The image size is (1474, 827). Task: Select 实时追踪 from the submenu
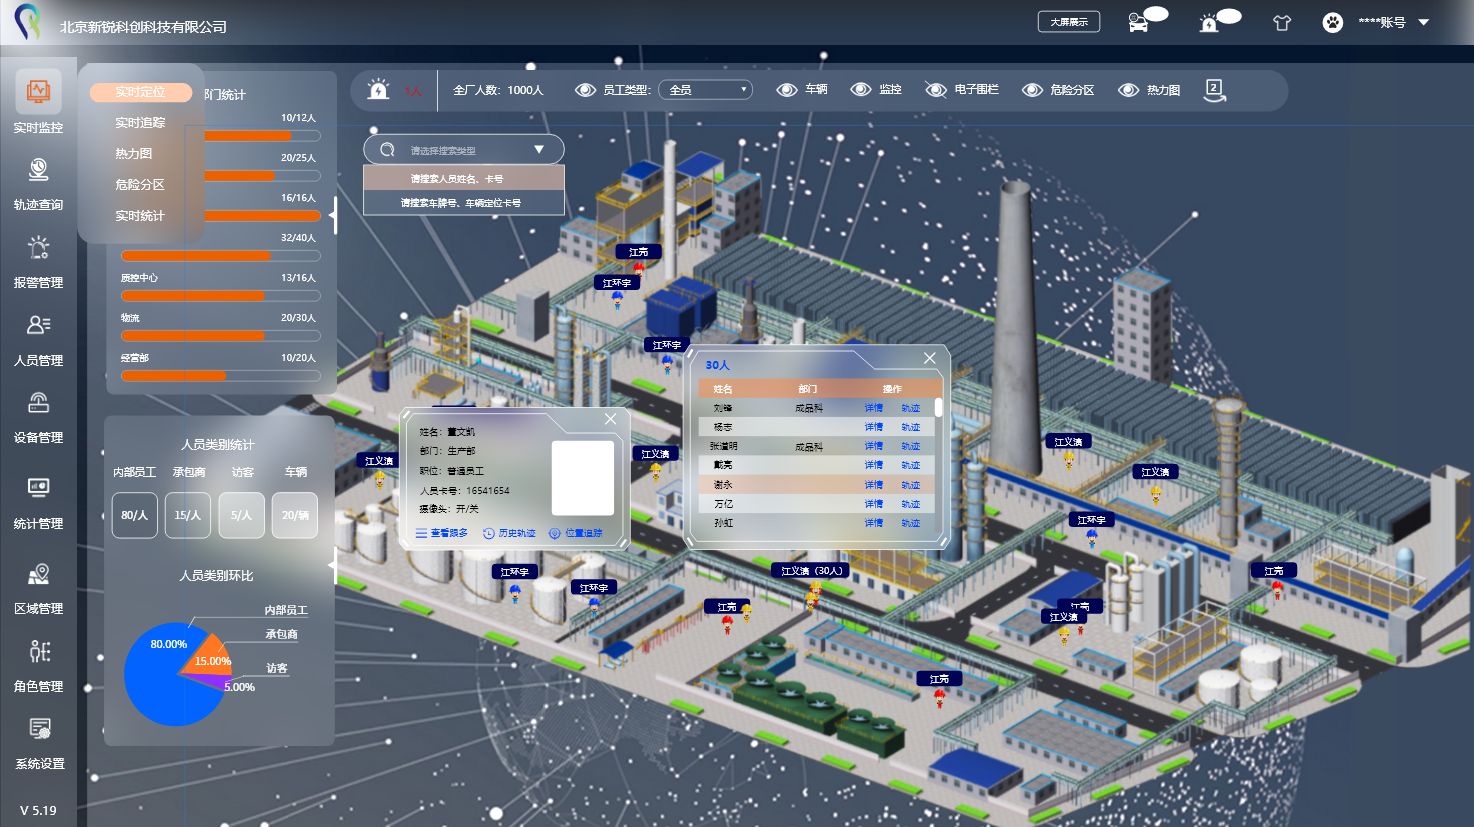point(140,123)
